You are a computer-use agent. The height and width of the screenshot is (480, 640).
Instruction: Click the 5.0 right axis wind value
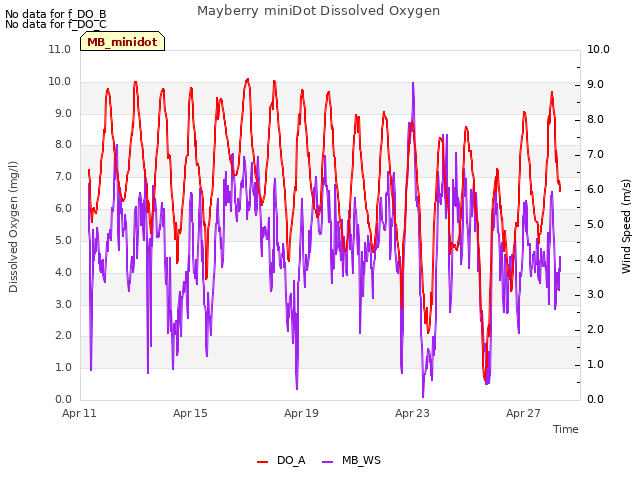pos(595,224)
